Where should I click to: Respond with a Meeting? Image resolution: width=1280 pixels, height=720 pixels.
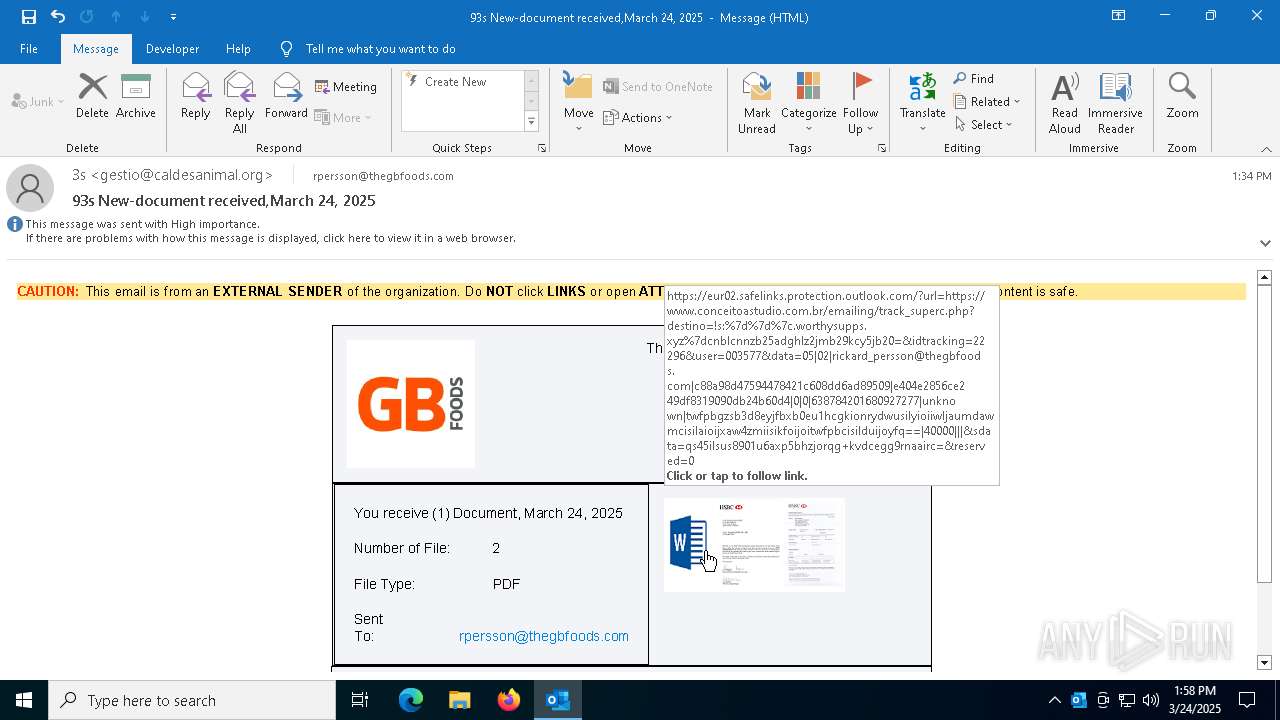(x=346, y=87)
